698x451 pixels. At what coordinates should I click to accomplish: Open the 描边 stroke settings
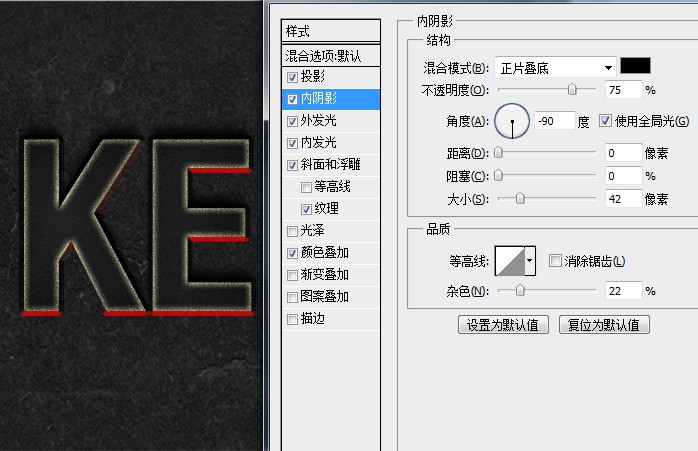[x=312, y=319]
